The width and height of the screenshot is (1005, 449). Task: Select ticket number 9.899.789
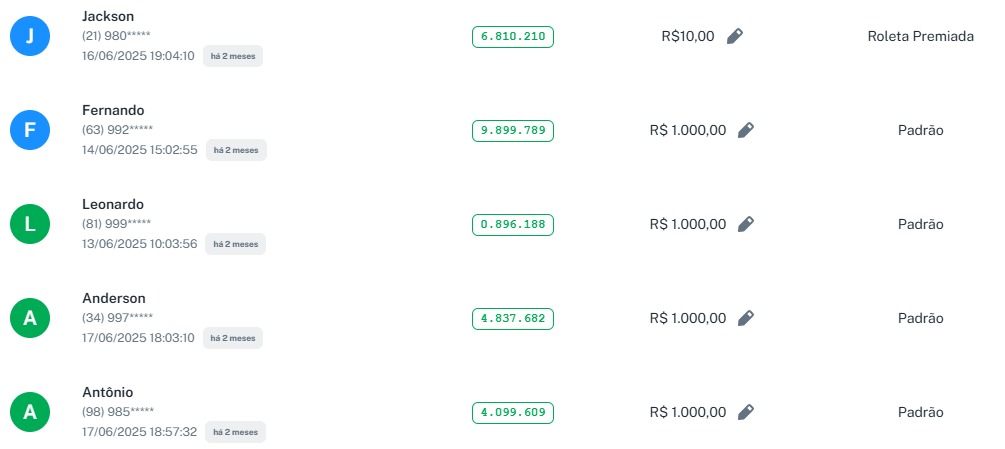[x=513, y=130]
